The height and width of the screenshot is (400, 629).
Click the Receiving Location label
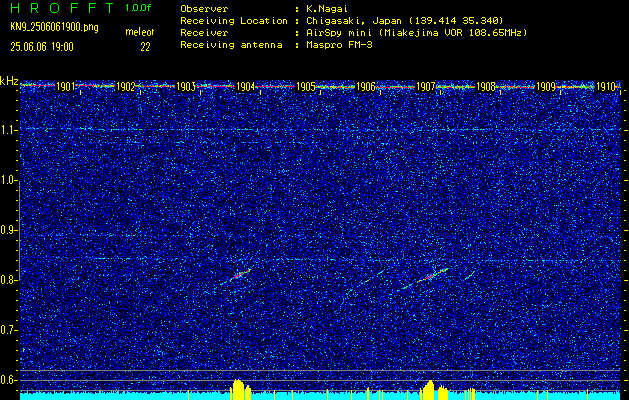pyautogui.click(x=234, y=20)
